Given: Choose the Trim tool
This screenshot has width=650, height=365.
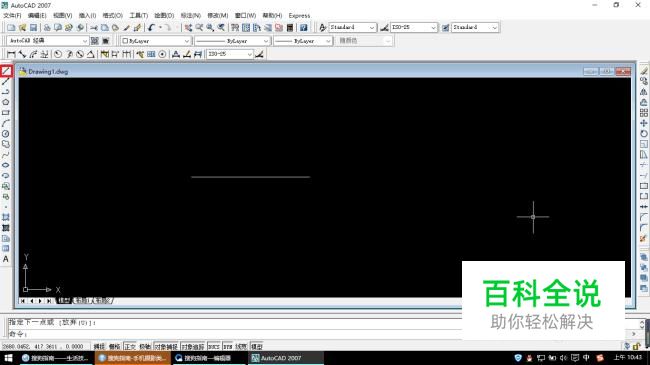Looking at the screenshot, I should 643,165.
